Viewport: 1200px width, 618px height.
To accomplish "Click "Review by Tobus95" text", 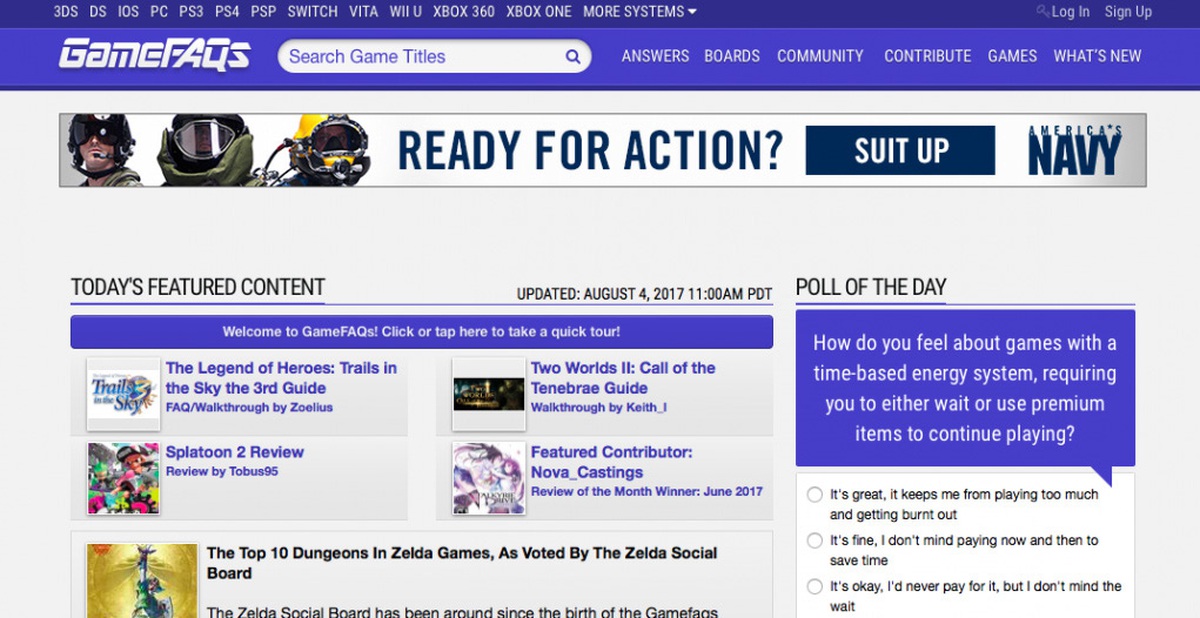I will [222, 471].
